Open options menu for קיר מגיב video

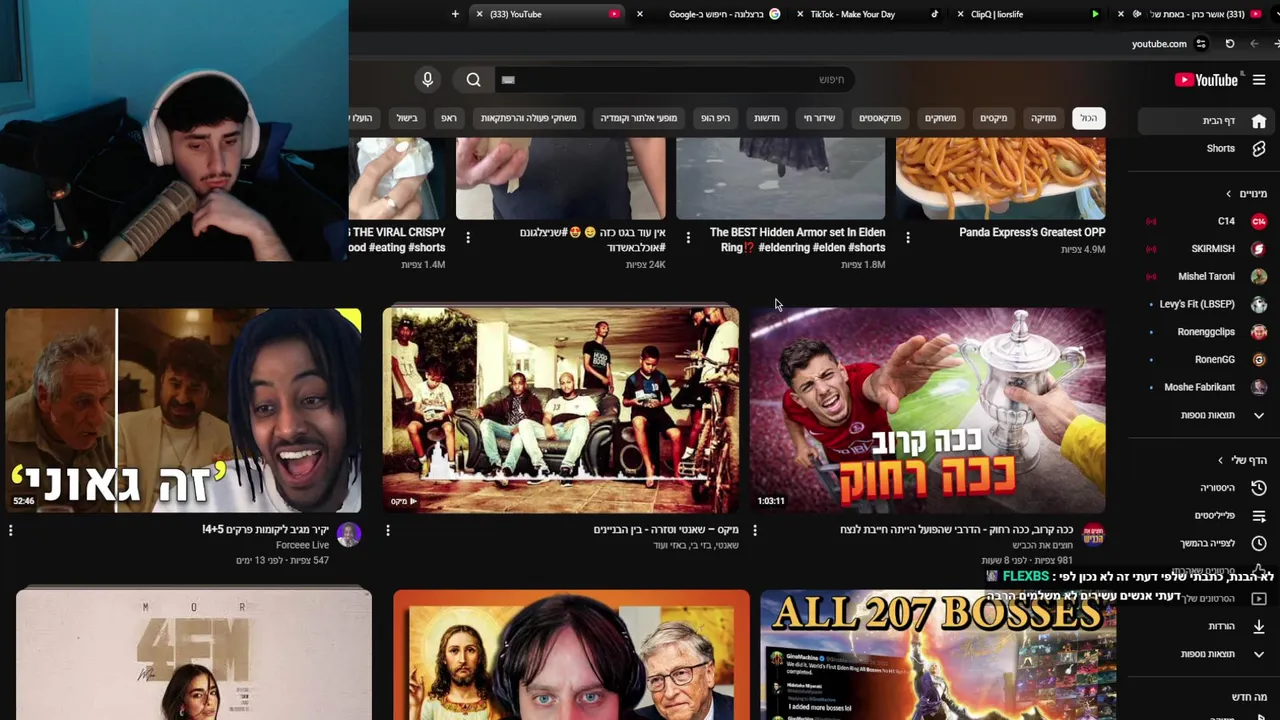11,530
